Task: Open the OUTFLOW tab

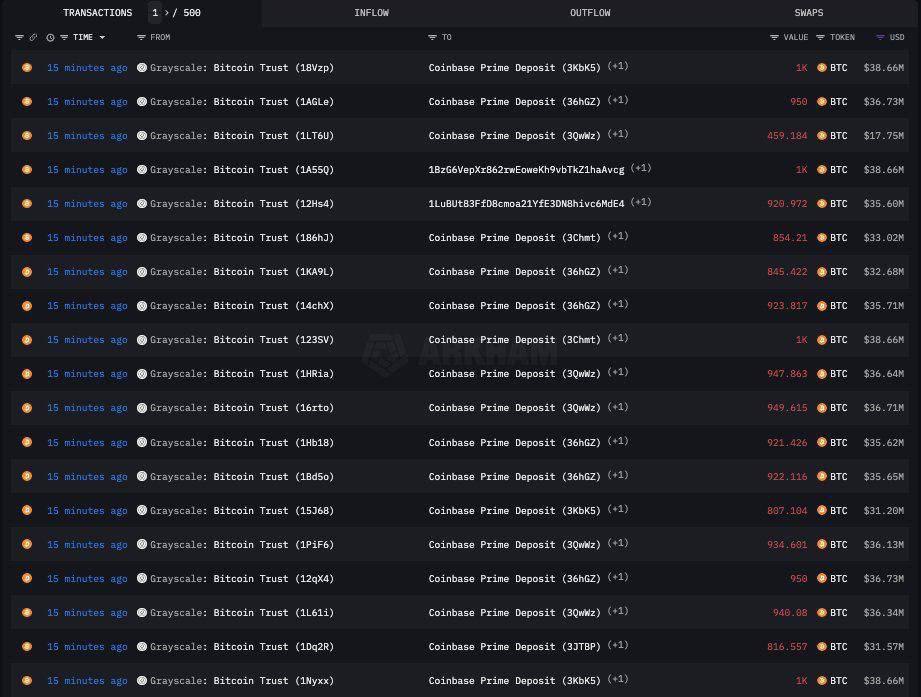Action: 589,12
